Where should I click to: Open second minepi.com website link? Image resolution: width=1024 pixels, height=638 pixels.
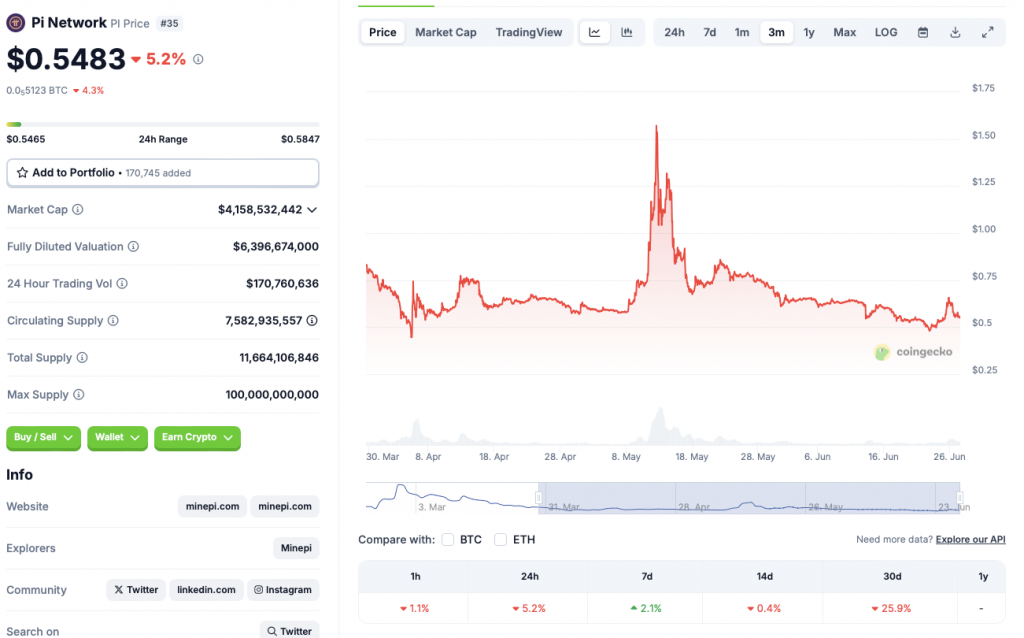coord(285,506)
